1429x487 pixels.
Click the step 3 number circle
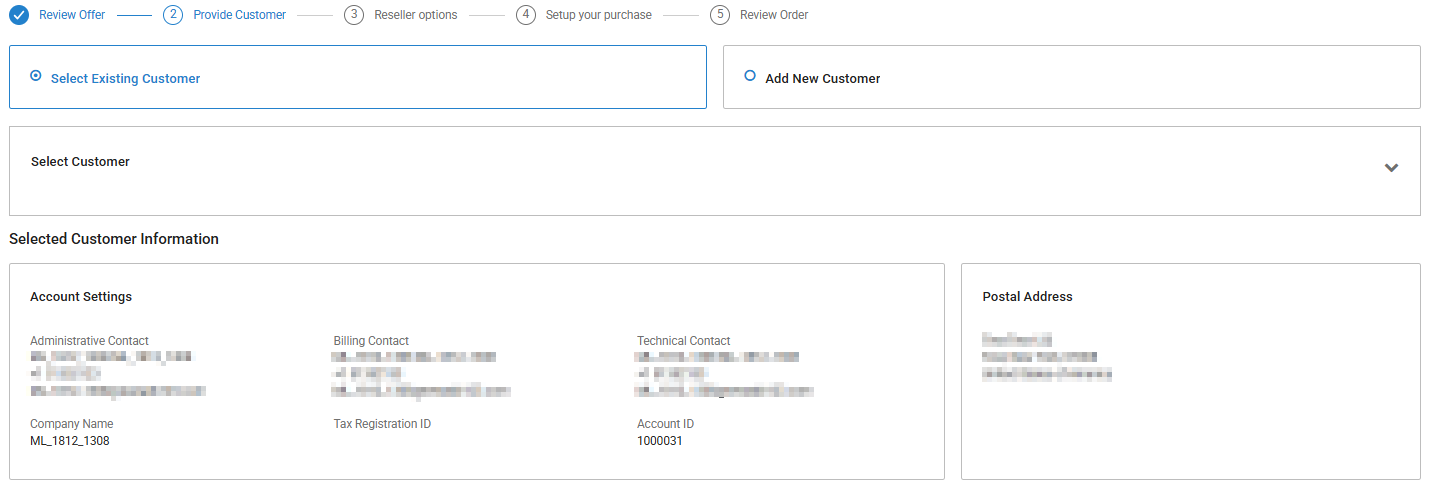pyautogui.click(x=353, y=15)
